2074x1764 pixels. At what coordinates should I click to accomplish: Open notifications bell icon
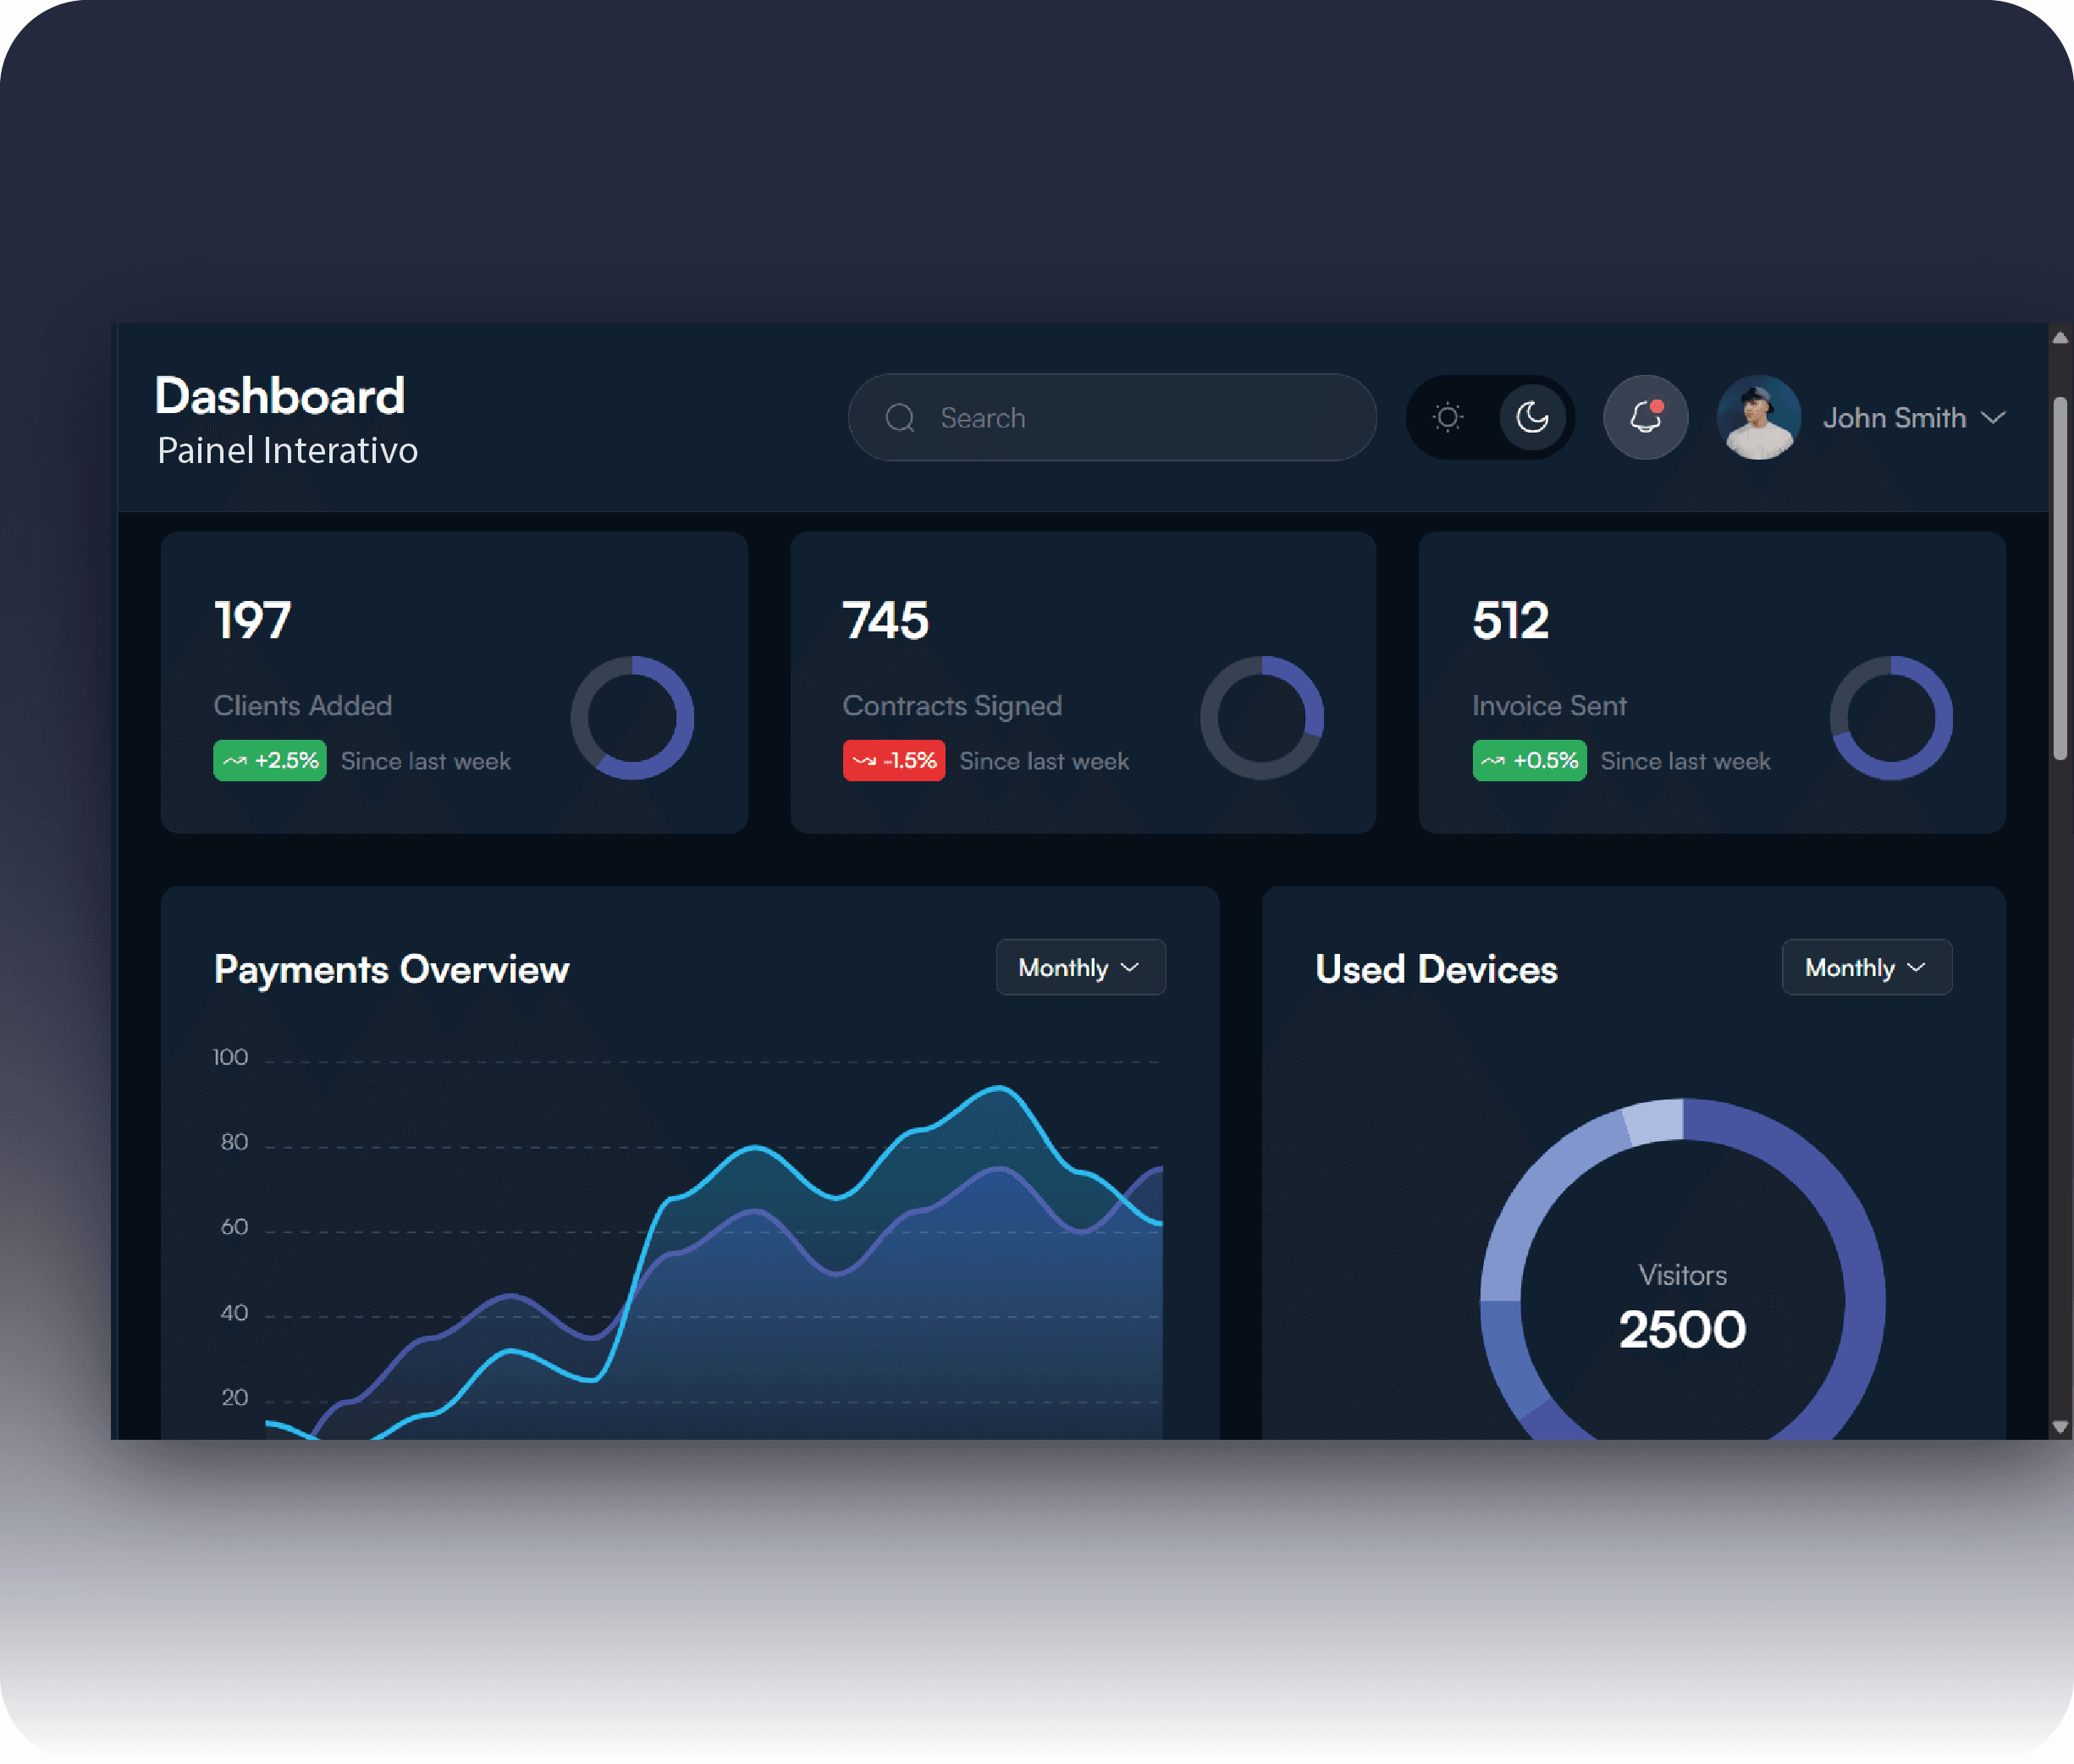[x=1645, y=417]
